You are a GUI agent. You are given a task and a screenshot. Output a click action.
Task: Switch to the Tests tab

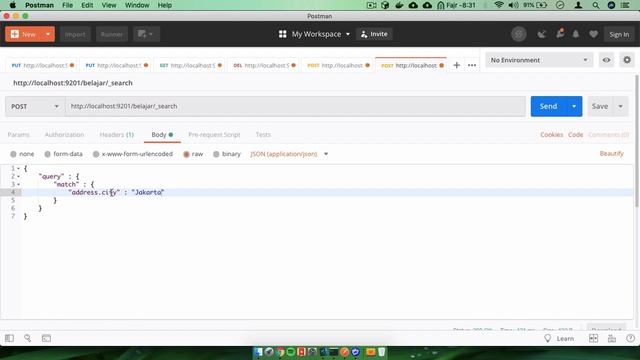coord(263,135)
